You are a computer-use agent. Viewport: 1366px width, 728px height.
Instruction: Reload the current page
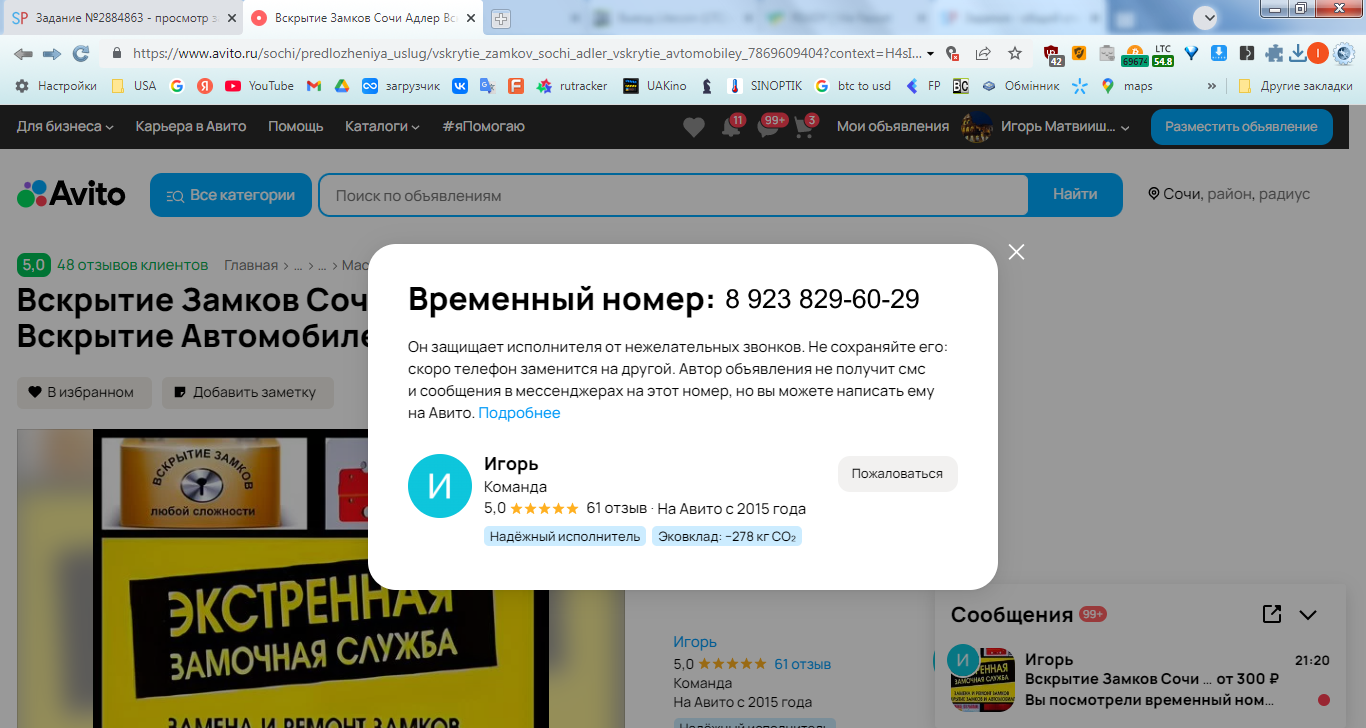point(81,53)
